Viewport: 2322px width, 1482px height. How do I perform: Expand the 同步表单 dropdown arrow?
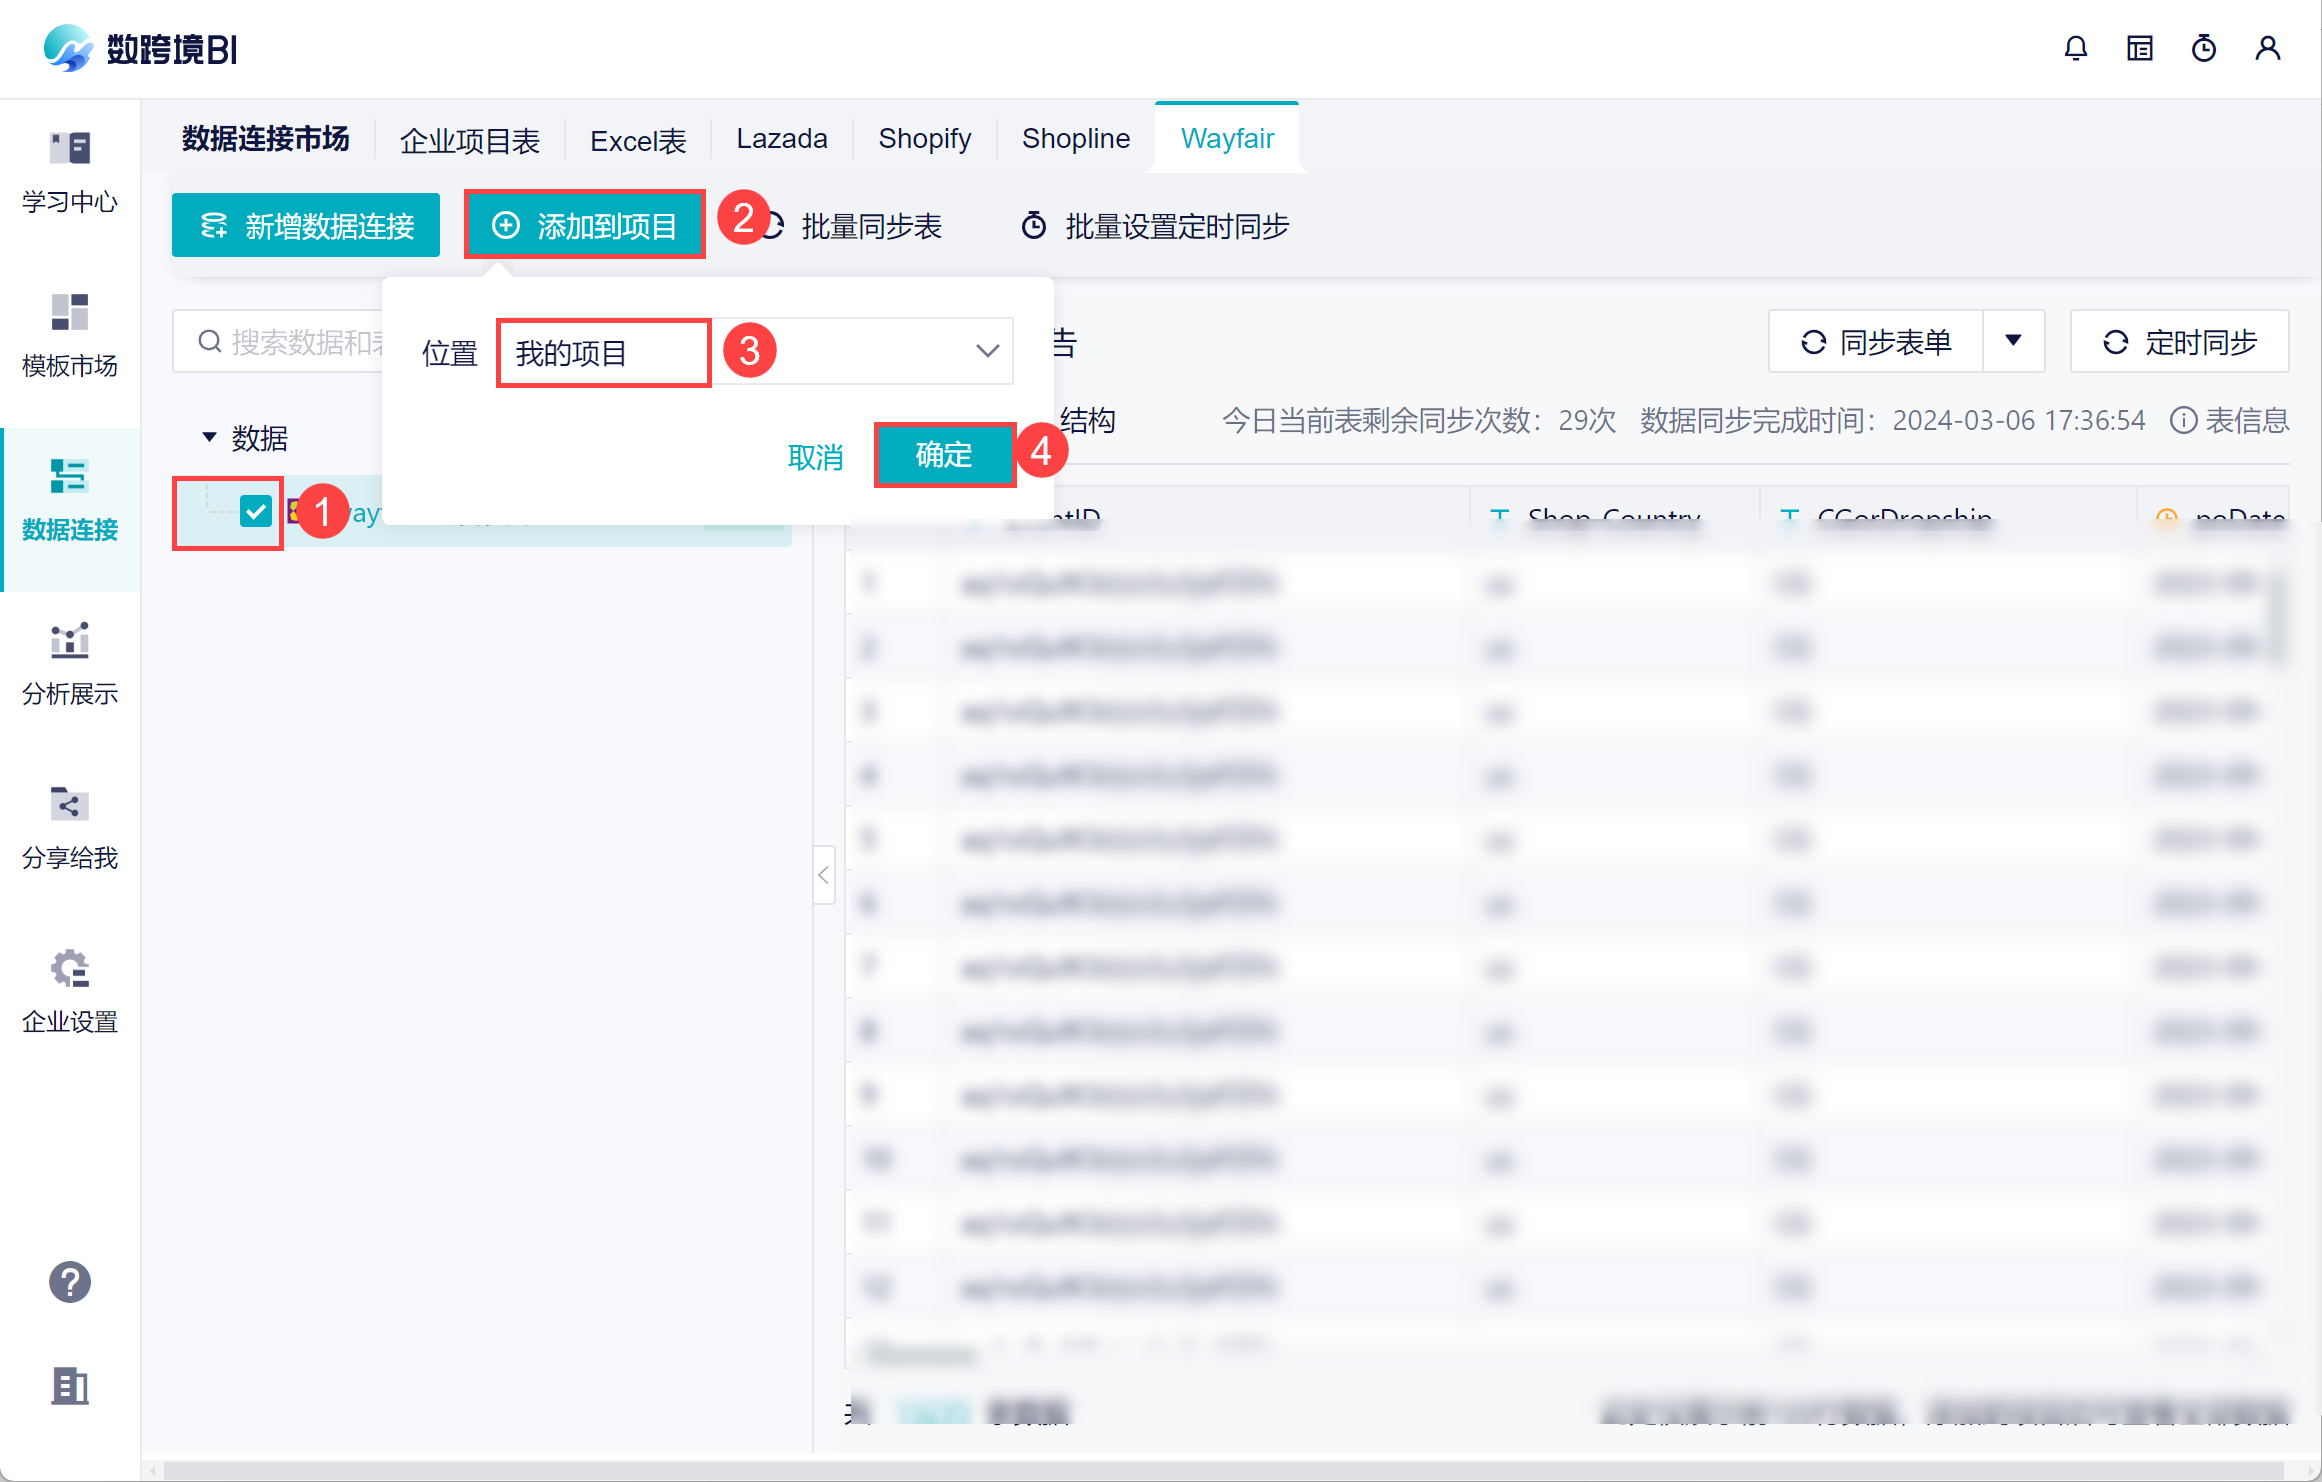[x=2013, y=342]
